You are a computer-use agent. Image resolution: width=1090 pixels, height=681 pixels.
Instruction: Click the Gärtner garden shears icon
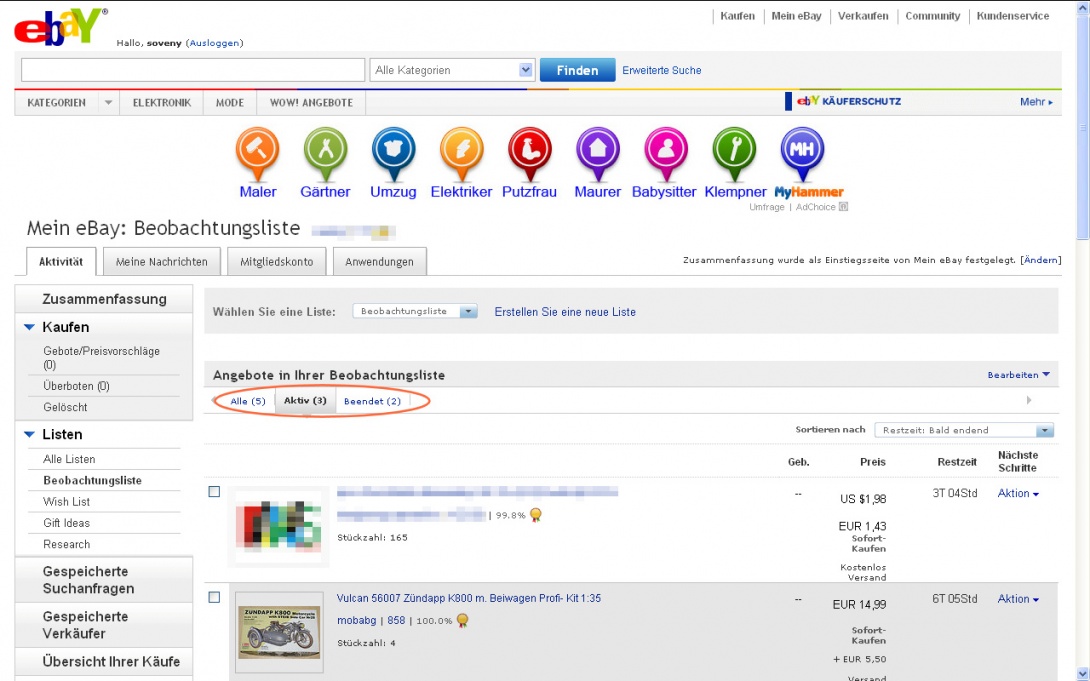[325, 151]
